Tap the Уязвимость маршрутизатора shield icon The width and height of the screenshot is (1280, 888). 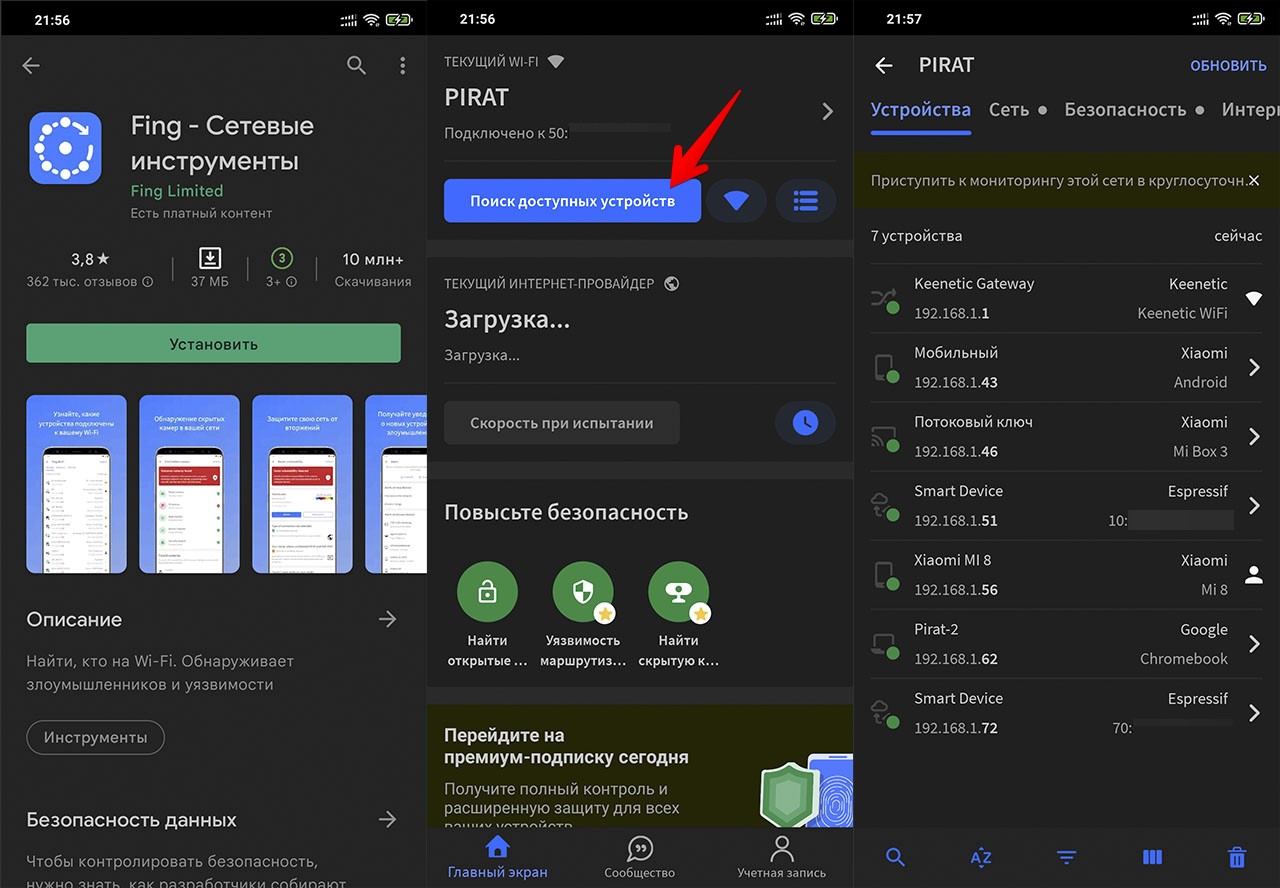(583, 592)
